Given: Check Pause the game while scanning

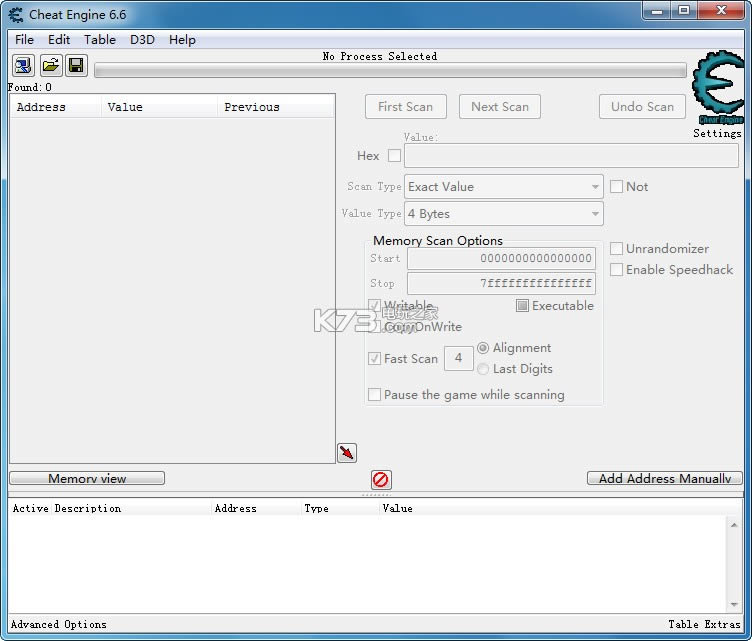Looking at the screenshot, I should coord(375,395).
